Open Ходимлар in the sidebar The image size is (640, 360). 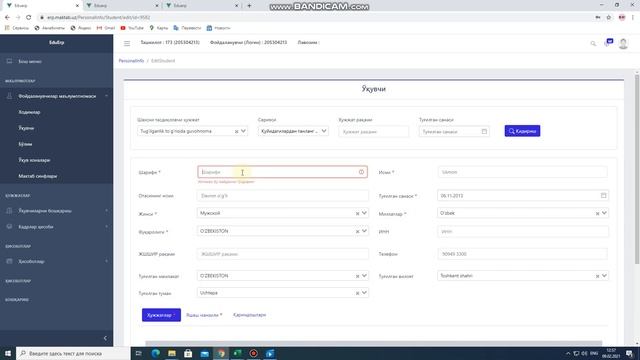(x=29, y=112)
